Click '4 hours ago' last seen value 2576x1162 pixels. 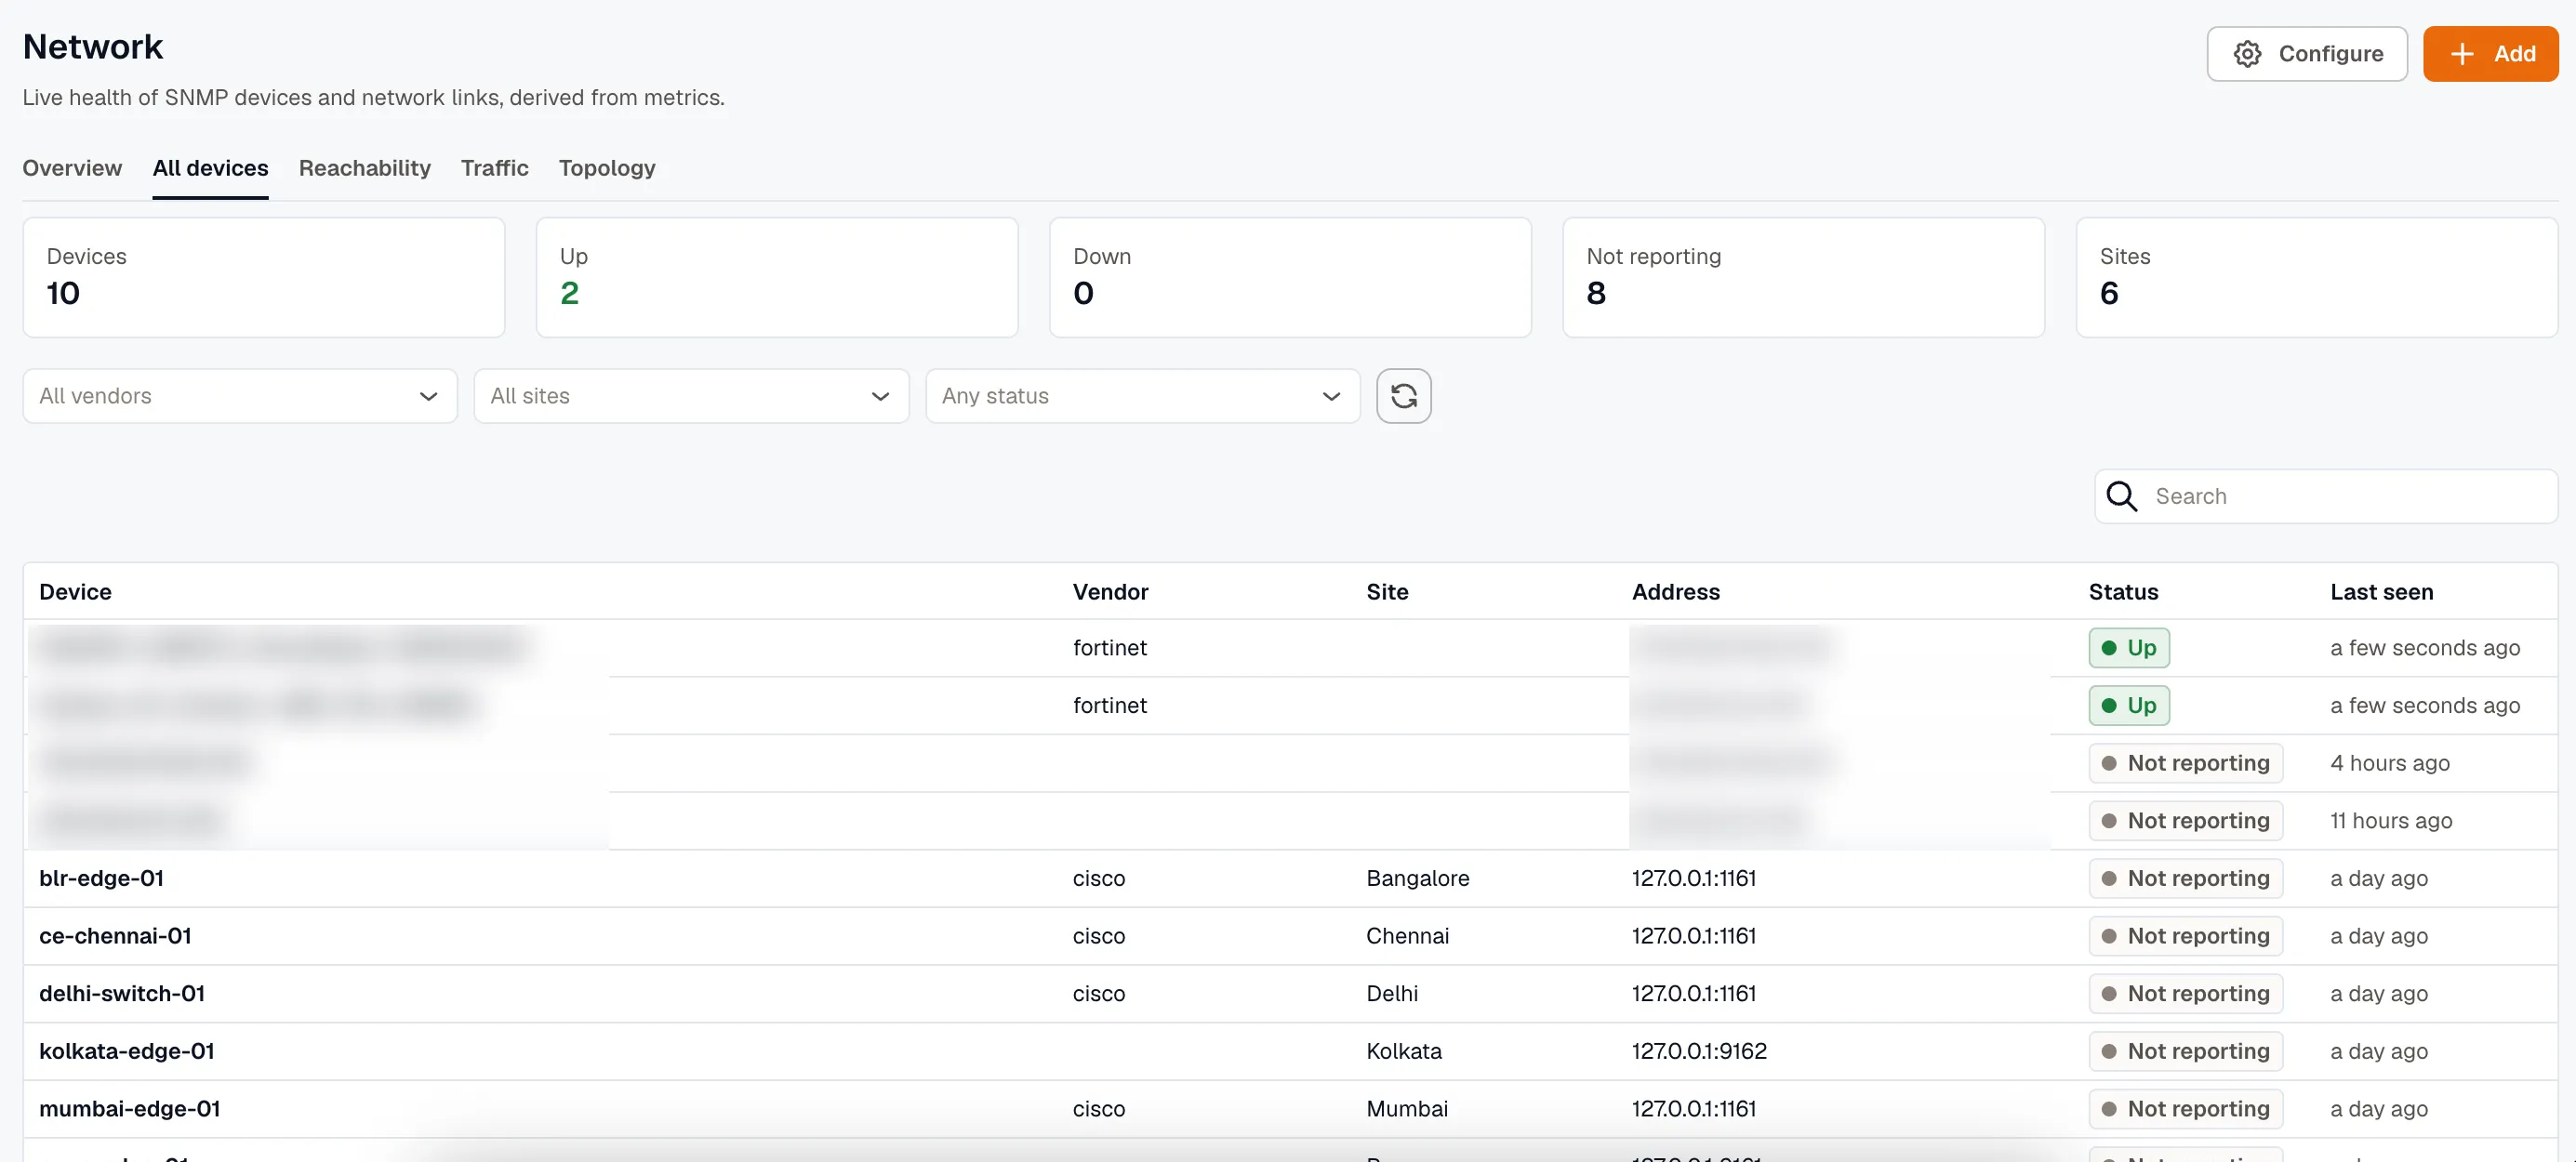pyautogui.click(x=2389, y=763)
